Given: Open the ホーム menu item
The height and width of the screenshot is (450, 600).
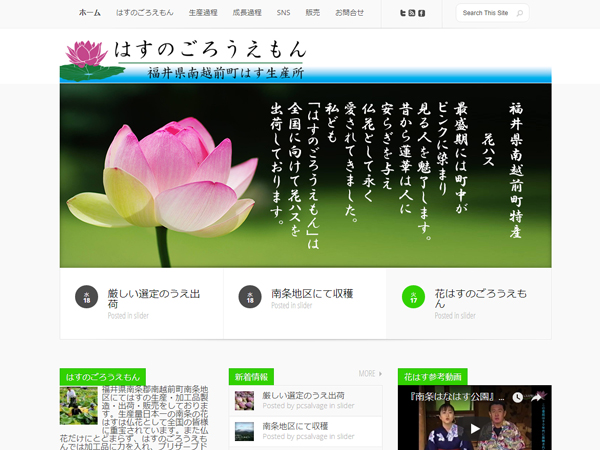Looking at the screenshot, I should (89, 13).
